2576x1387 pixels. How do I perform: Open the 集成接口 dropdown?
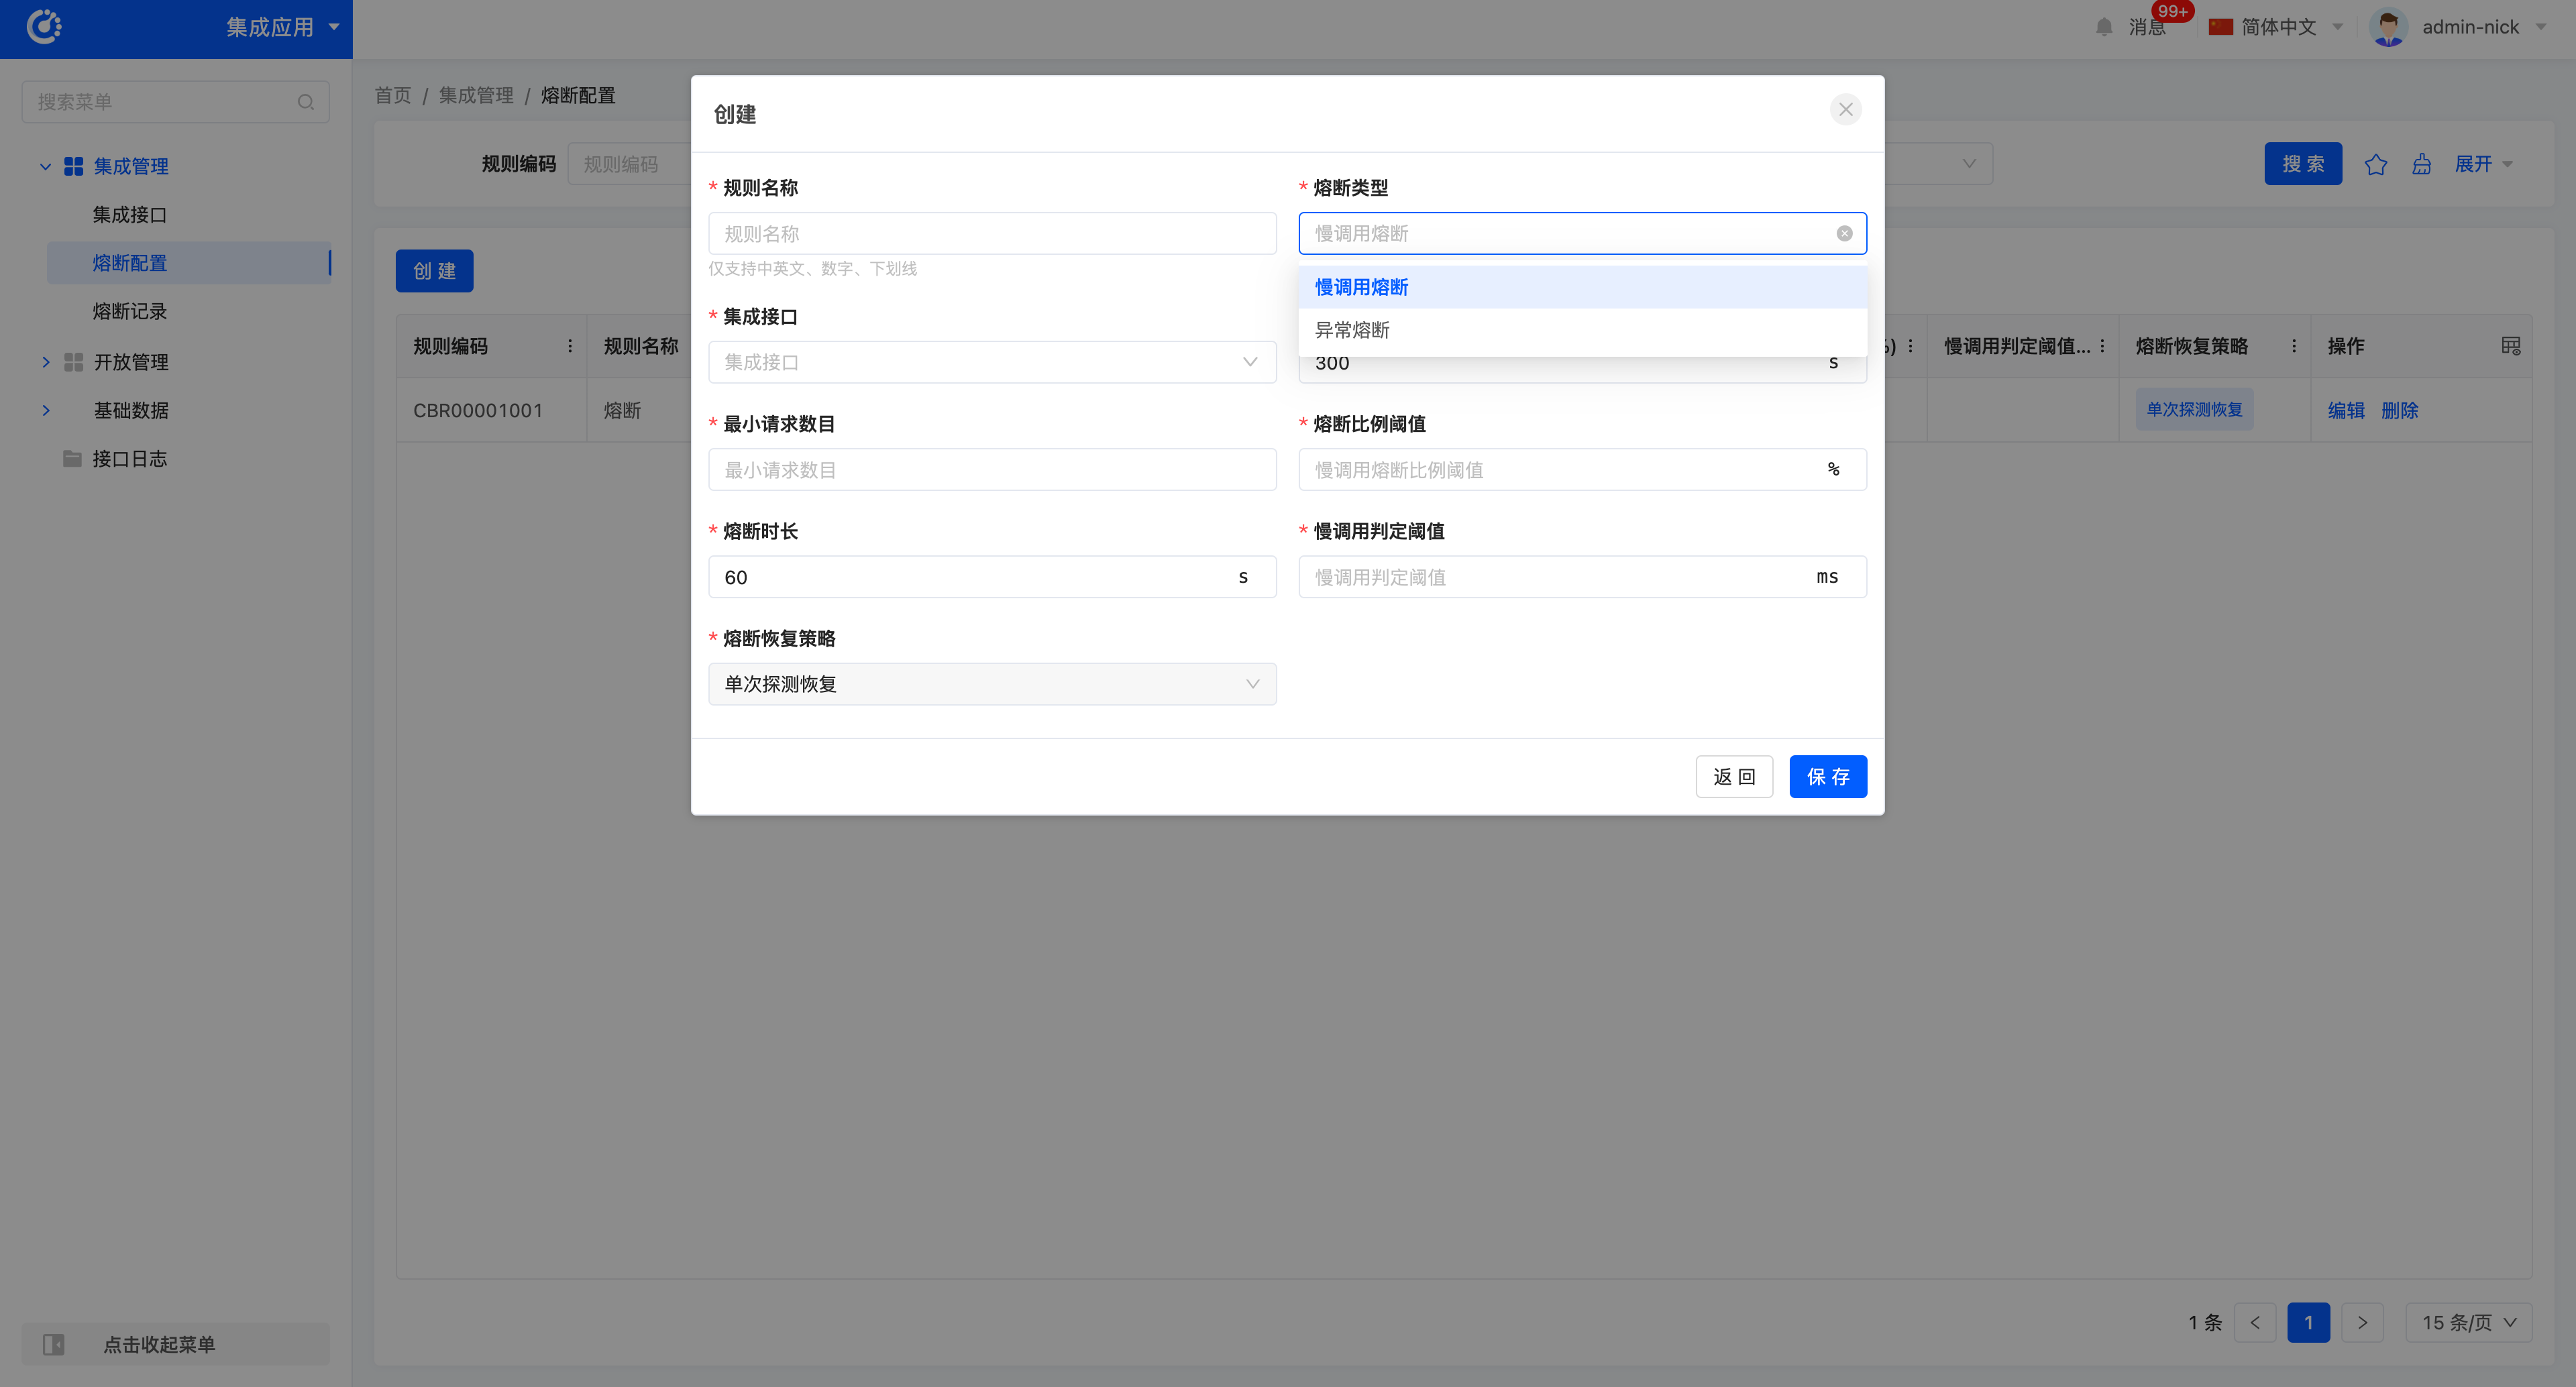point(991,362)
